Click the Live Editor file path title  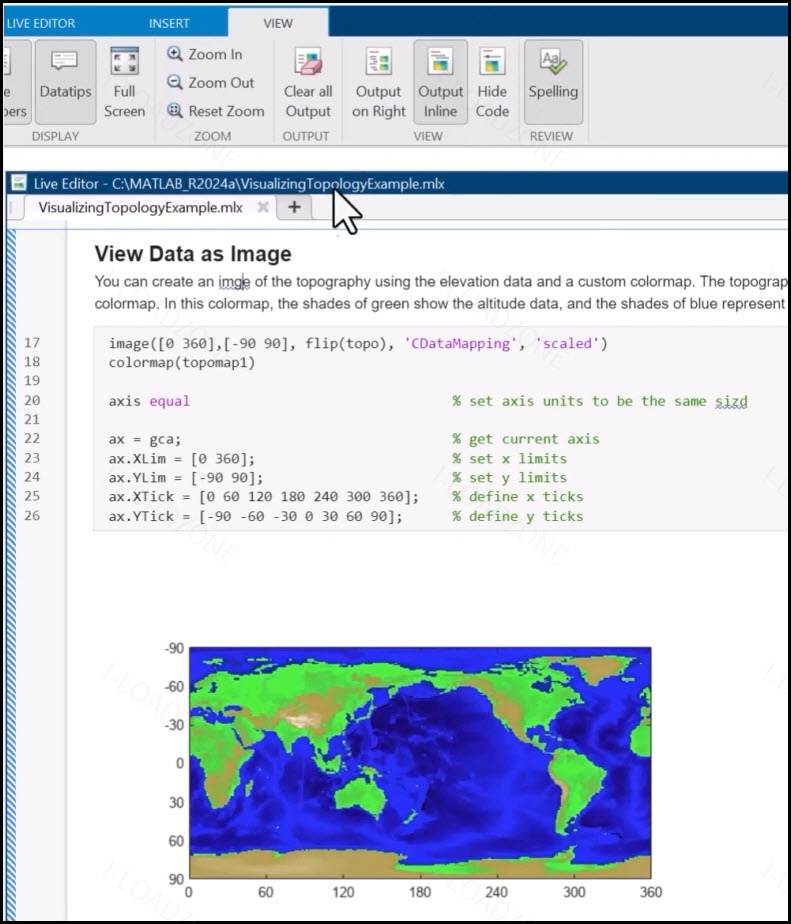click(x=239, y=183)
